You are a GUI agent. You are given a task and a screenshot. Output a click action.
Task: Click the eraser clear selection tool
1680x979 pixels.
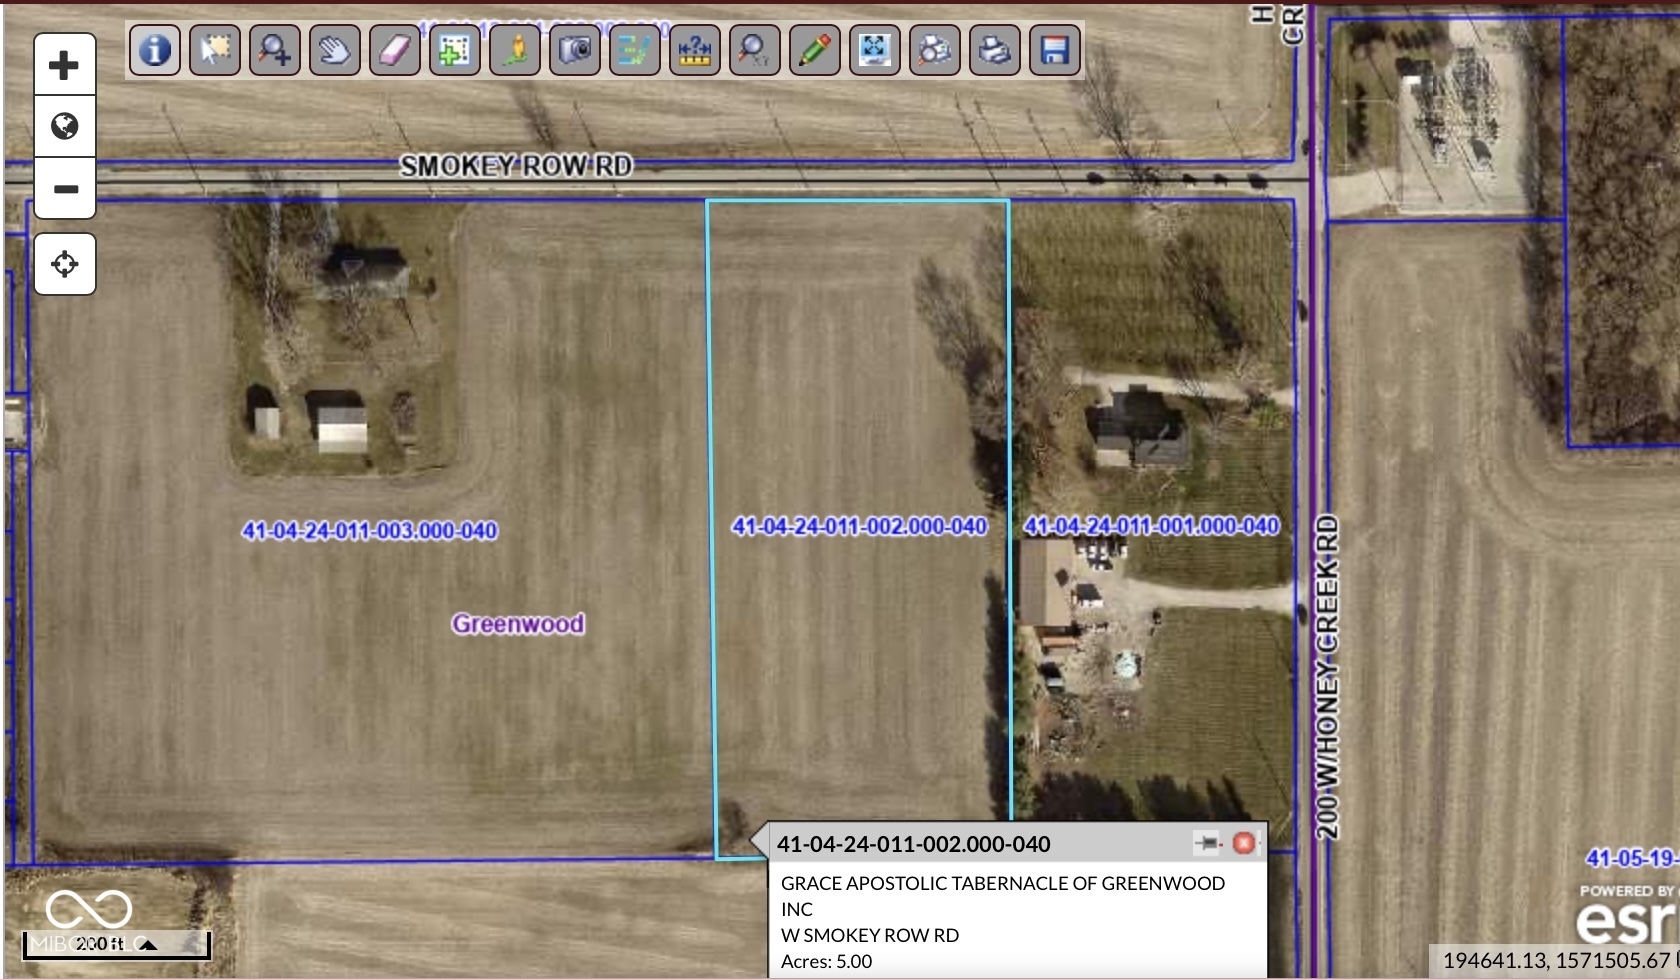394,50
